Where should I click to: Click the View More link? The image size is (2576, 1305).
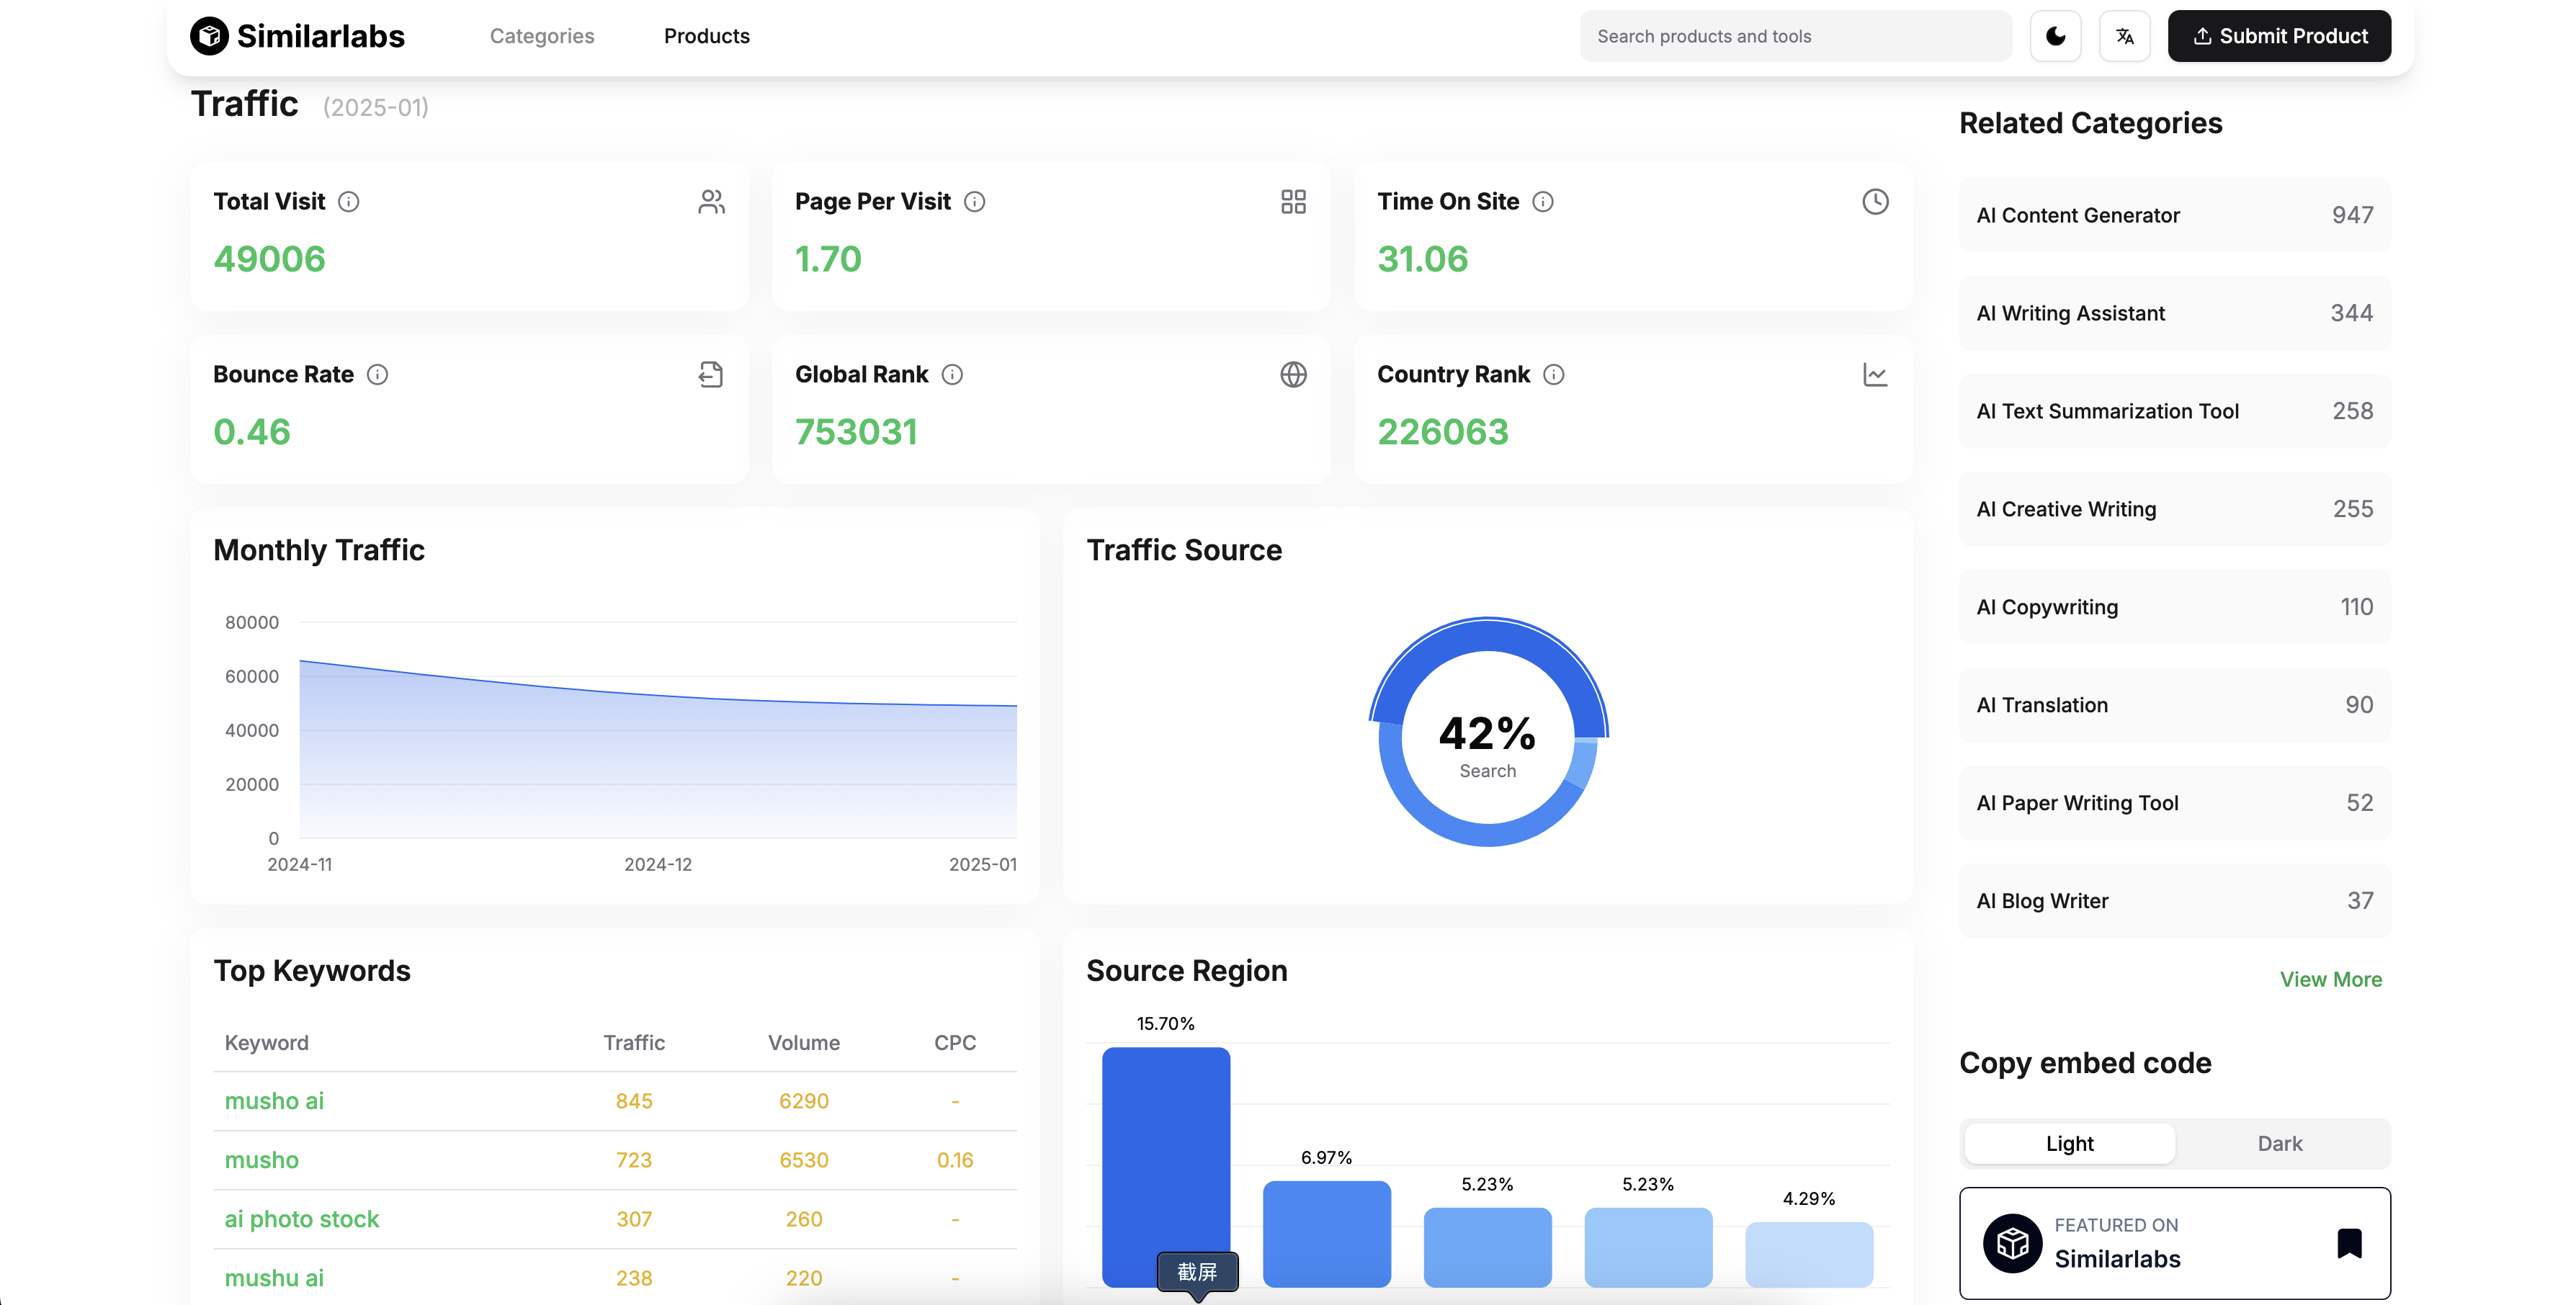(x=2330, y=980)
